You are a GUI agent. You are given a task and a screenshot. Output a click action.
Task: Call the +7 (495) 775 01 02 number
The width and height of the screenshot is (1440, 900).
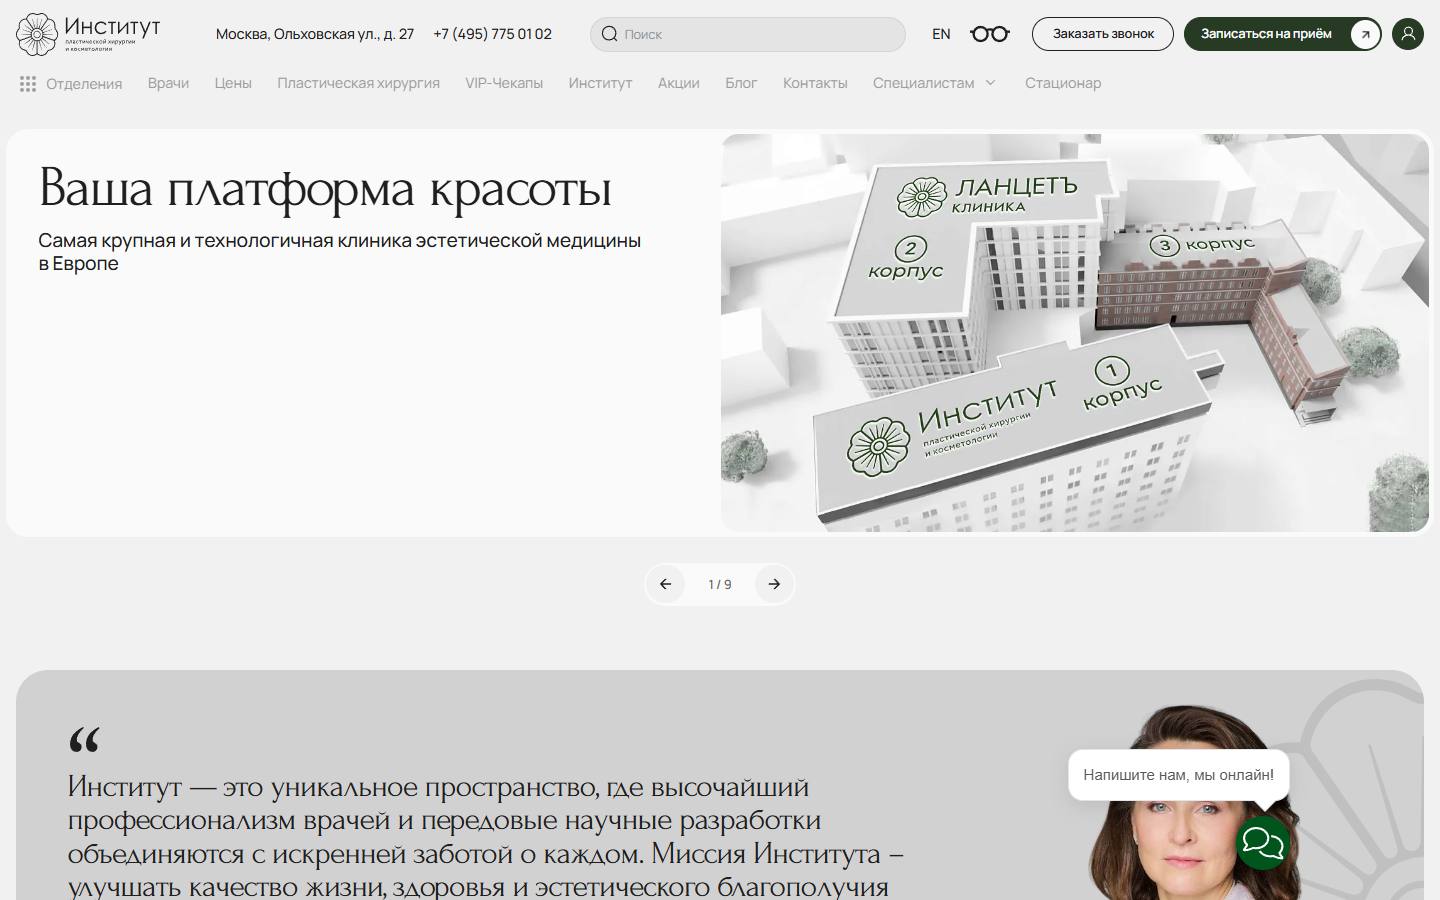(492, 34)
